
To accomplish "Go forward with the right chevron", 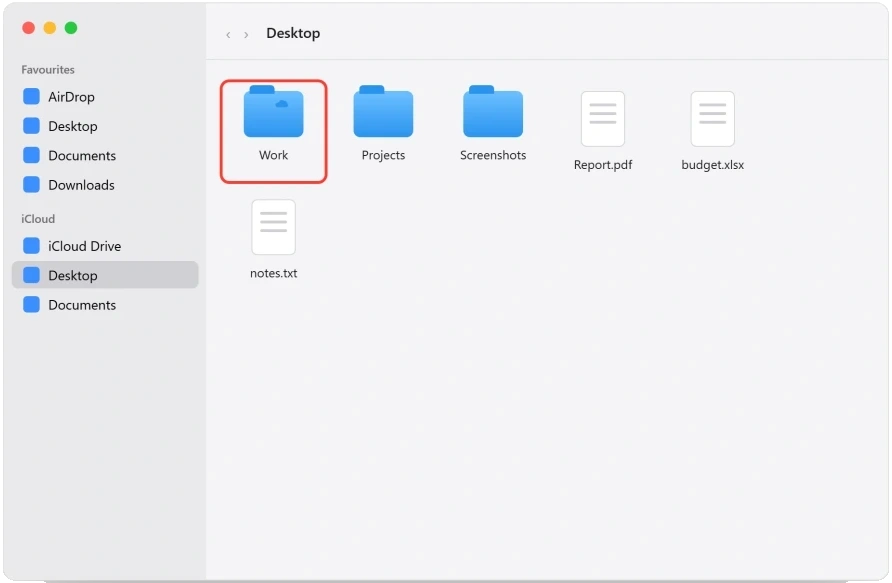I will coord(246,35).
